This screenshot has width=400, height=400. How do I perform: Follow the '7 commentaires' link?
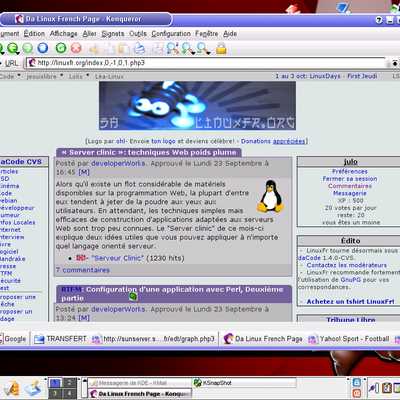(x=83, y=270)
